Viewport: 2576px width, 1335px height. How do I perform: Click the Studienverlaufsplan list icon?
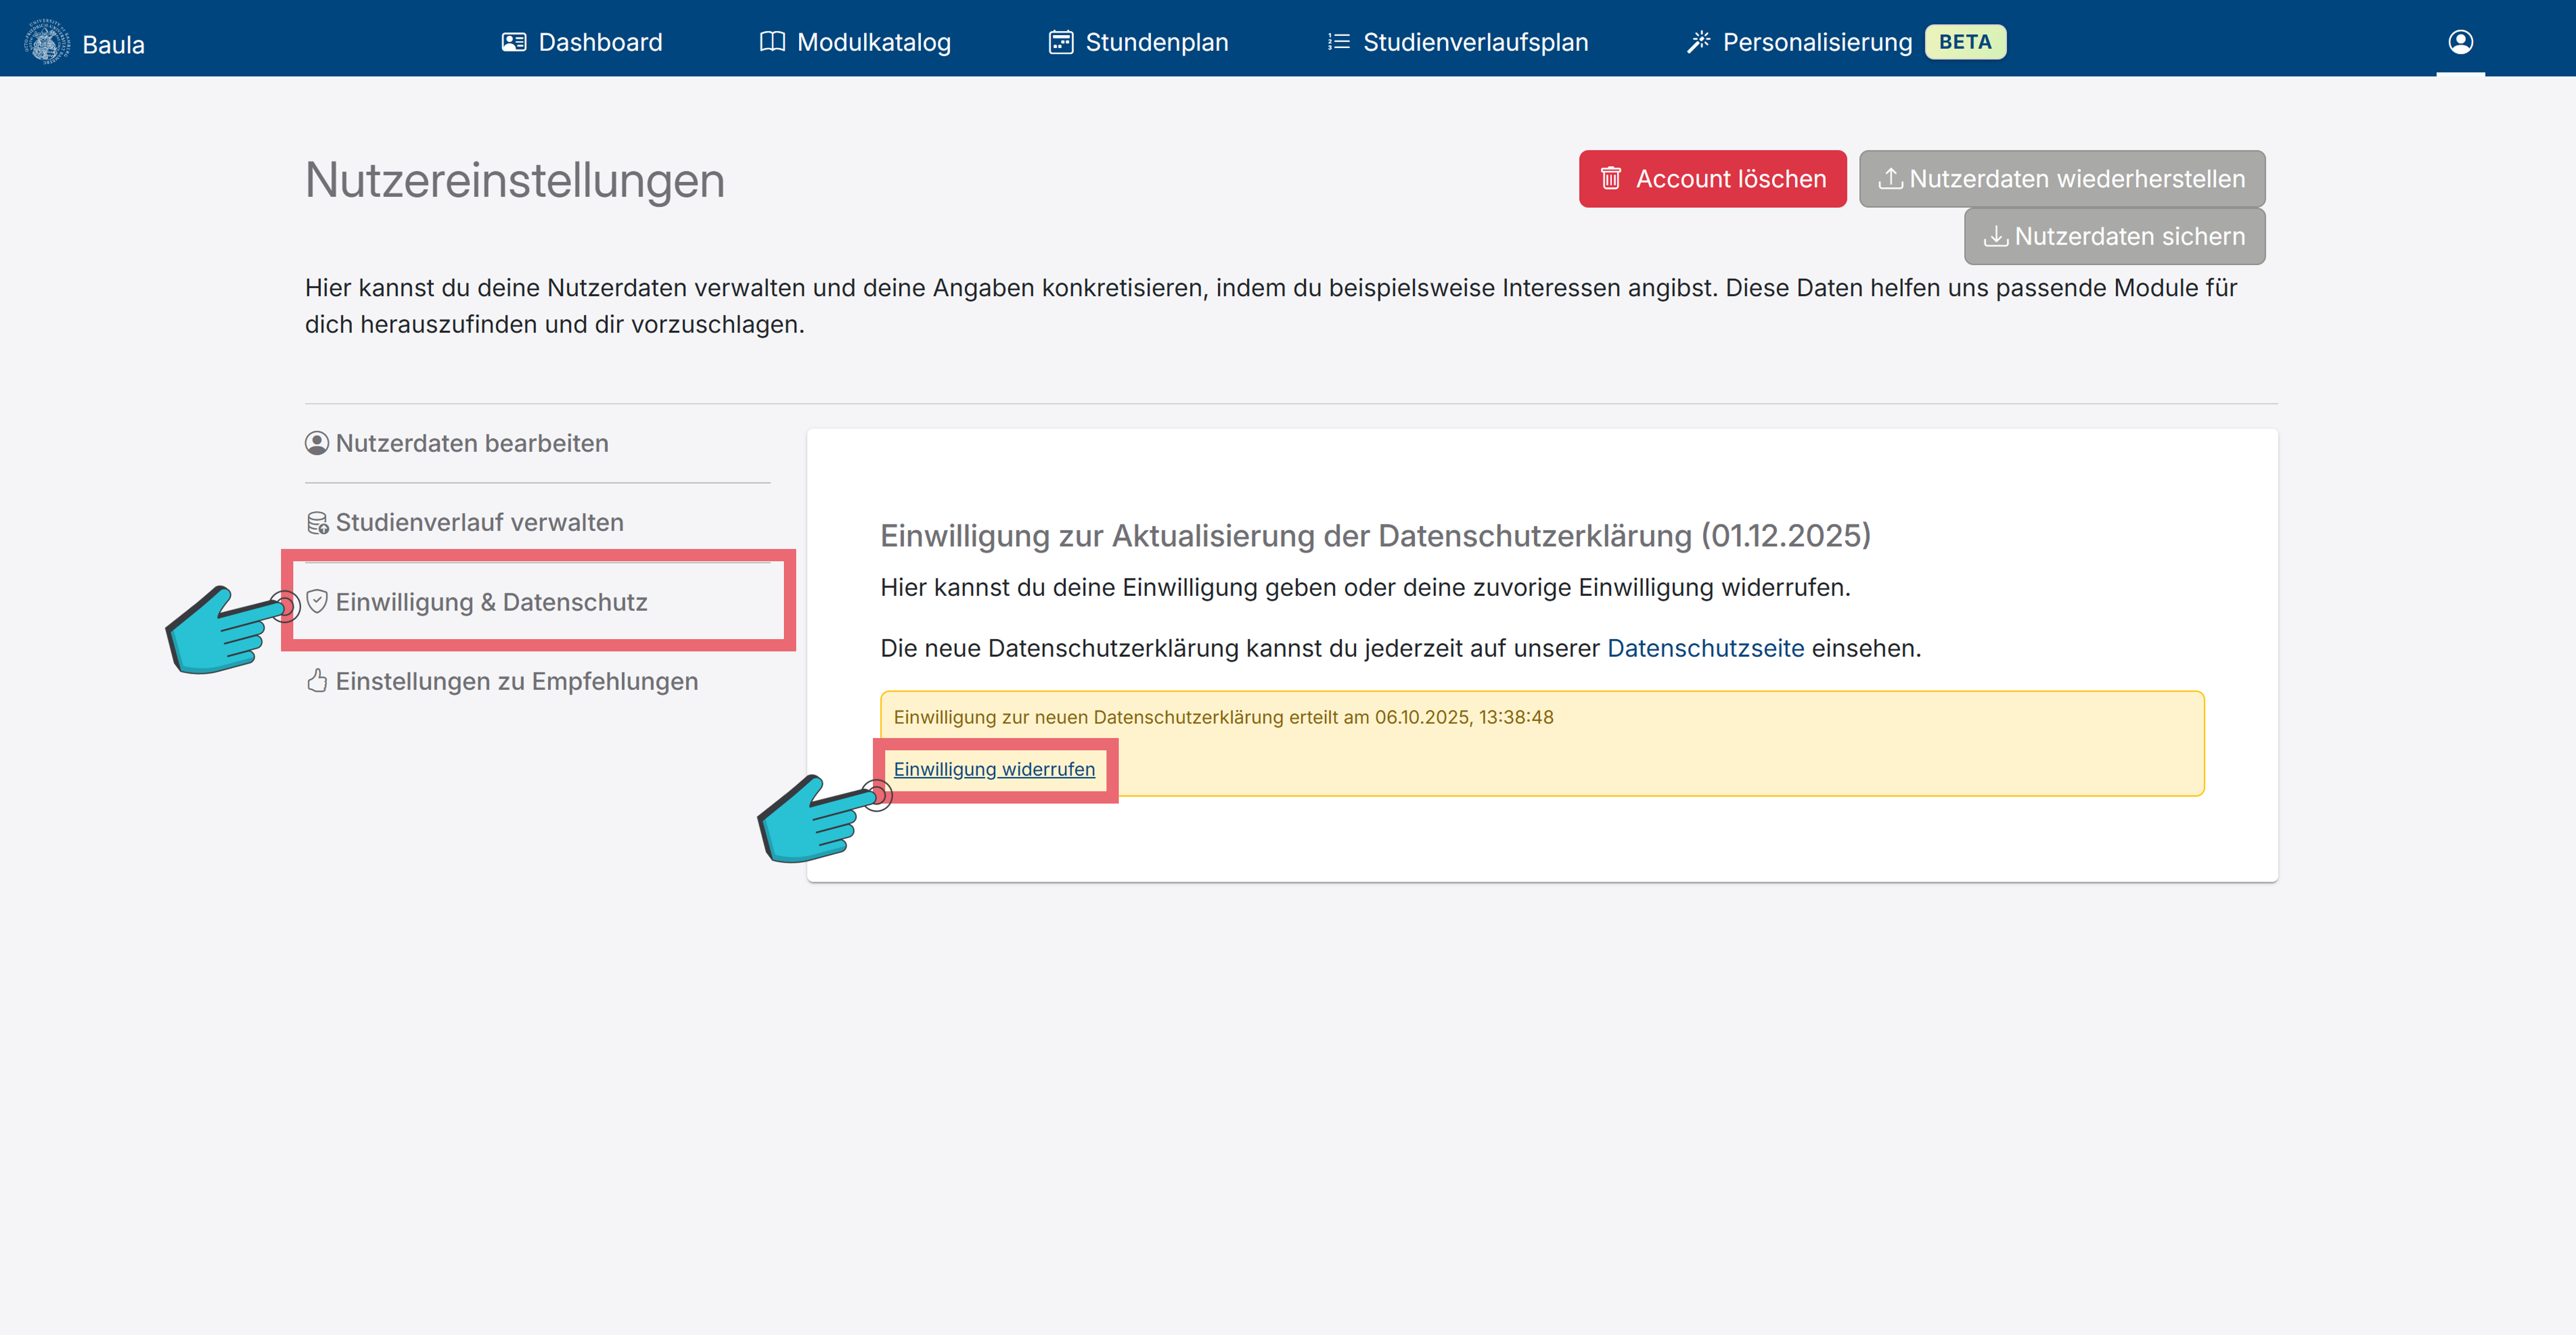pyautogui.click(x=1338, y=42)
